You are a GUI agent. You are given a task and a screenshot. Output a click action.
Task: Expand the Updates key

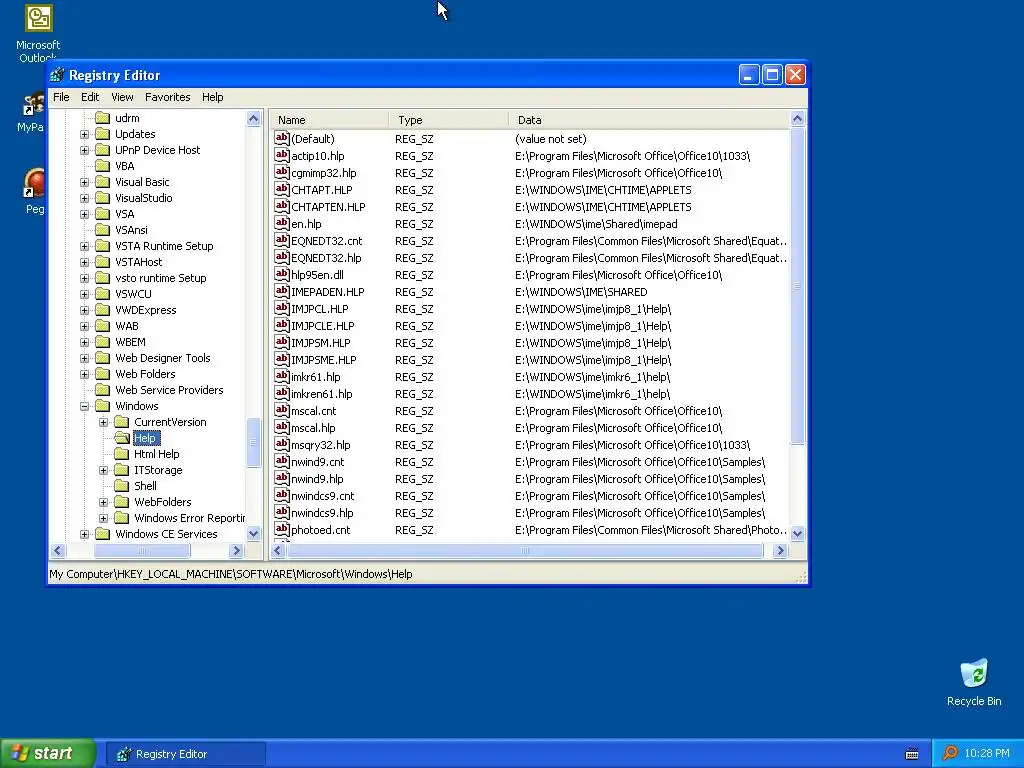(84, 134)
